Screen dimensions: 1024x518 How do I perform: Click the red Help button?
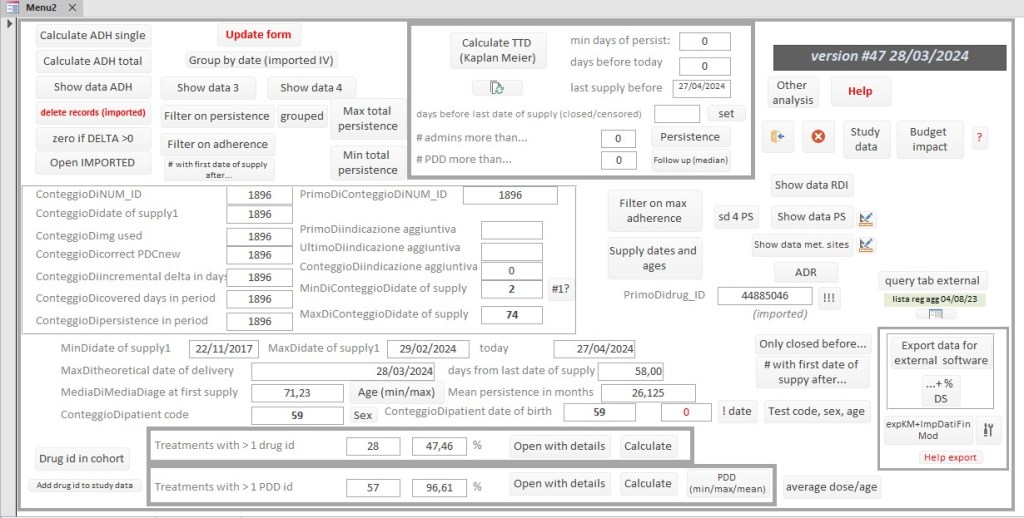coord(860,91)
